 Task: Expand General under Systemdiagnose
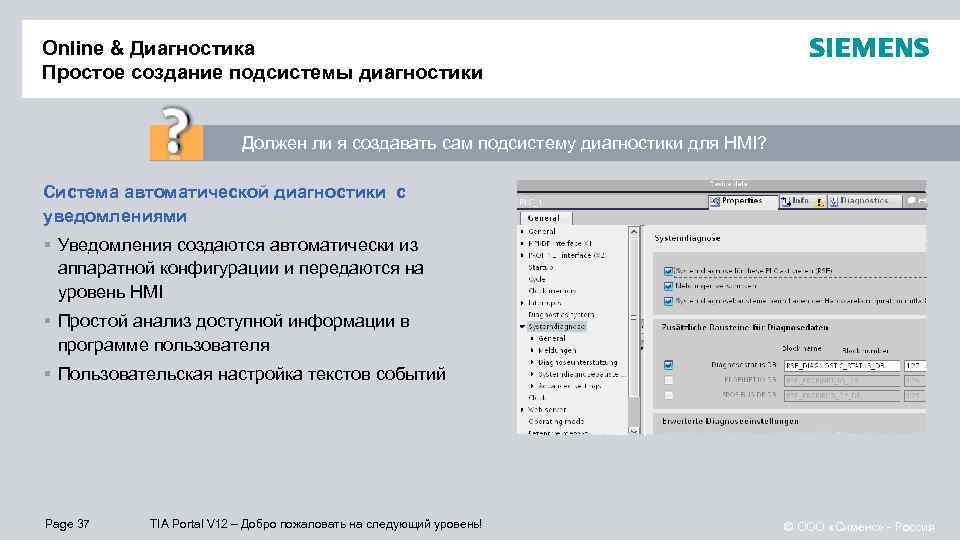532,339
